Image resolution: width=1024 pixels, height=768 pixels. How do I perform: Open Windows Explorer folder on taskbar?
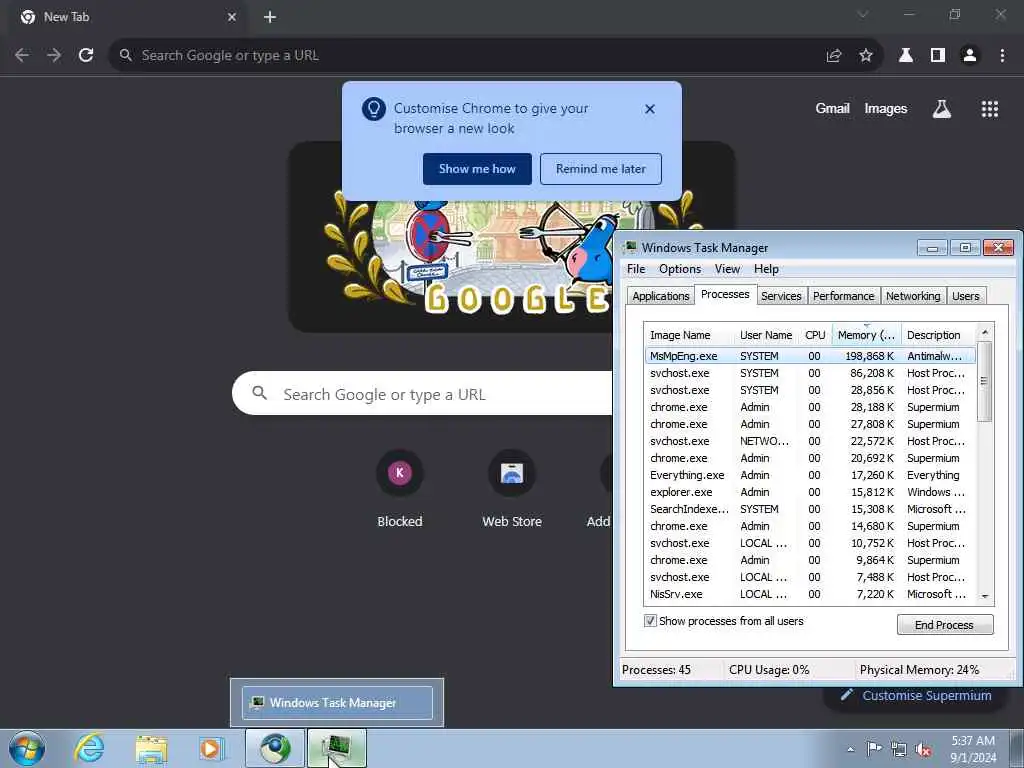click(152, 748)
